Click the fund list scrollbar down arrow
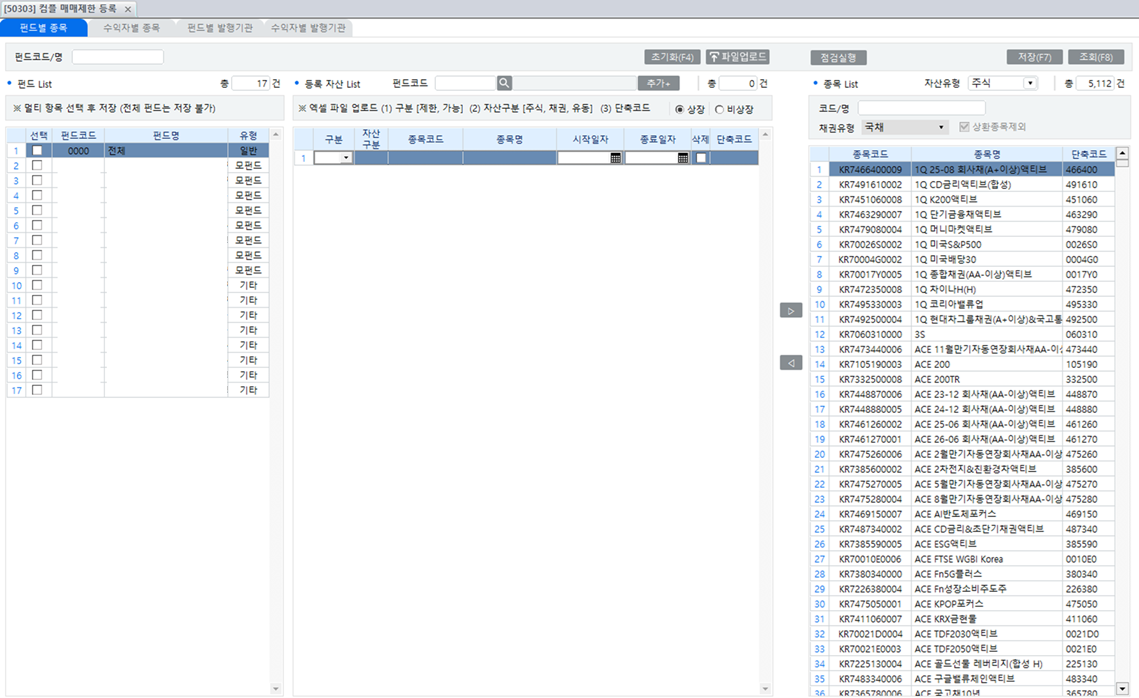Image resolution: width=1139 pixels, height=698 pixels. click(275, 689)
